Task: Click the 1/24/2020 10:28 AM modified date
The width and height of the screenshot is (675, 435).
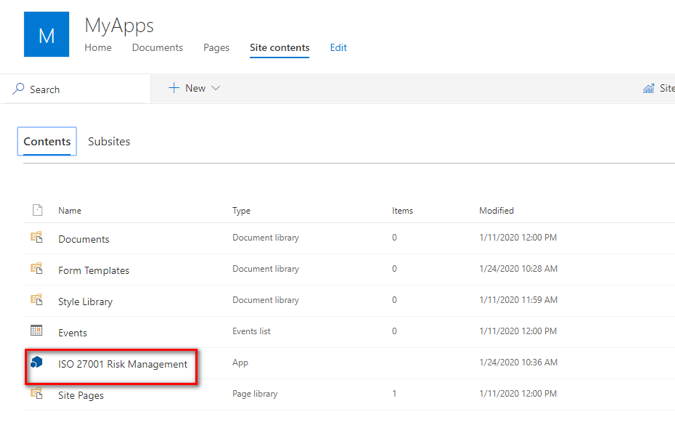Action: pos(518,268)
